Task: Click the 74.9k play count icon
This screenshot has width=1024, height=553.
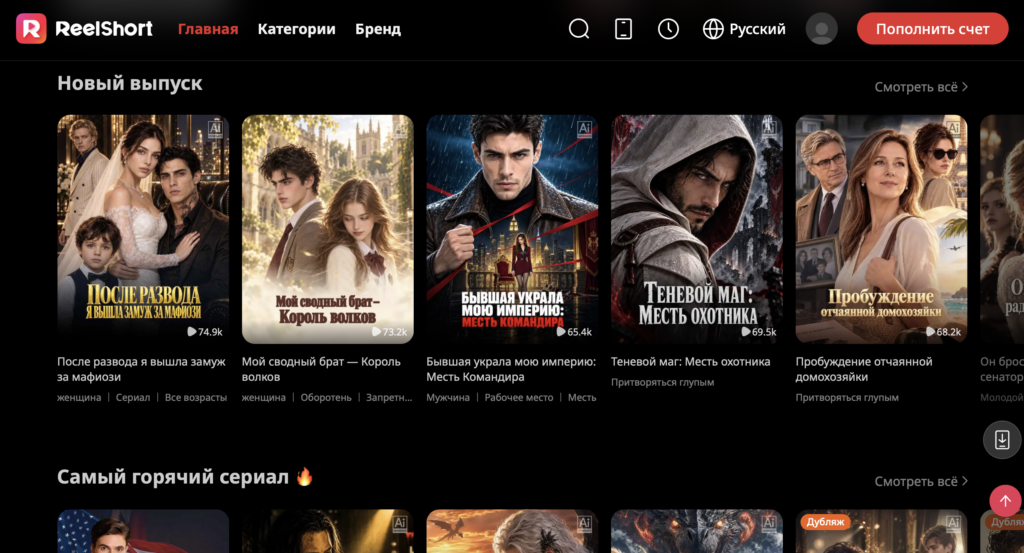Action: 191,332
